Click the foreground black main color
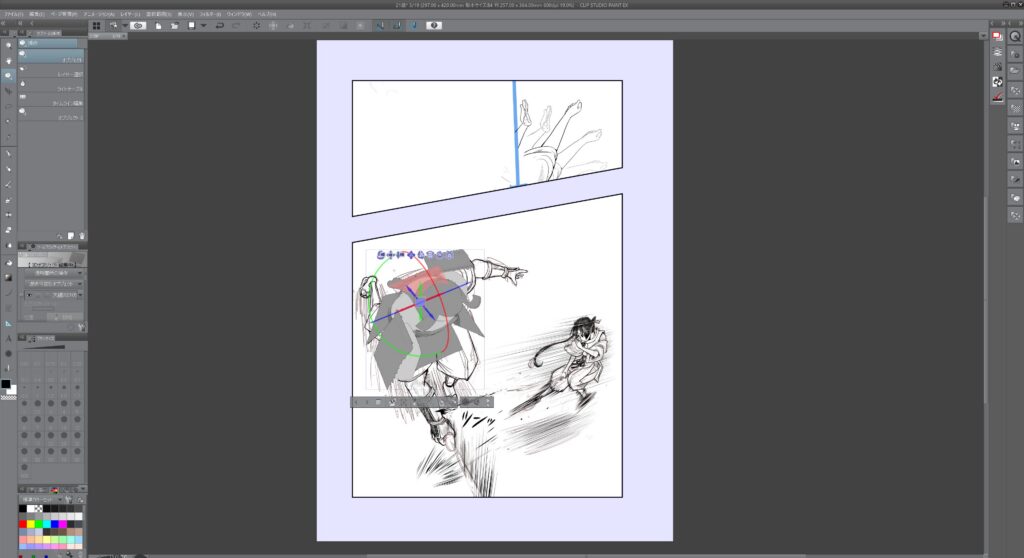Viewport: 1024px width, 558px height. click(x=5, y=384)
